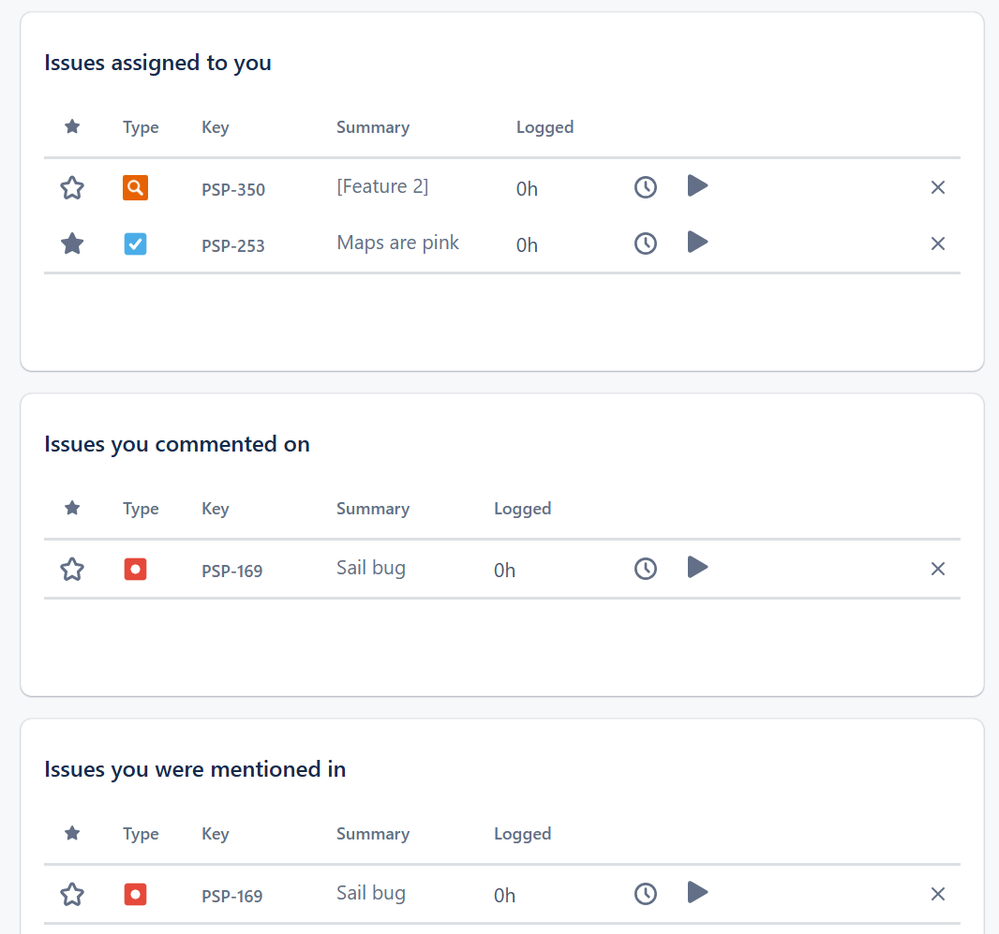
Task: Remove PSP-350 from assigned issues list
Action: click(938, 188)
